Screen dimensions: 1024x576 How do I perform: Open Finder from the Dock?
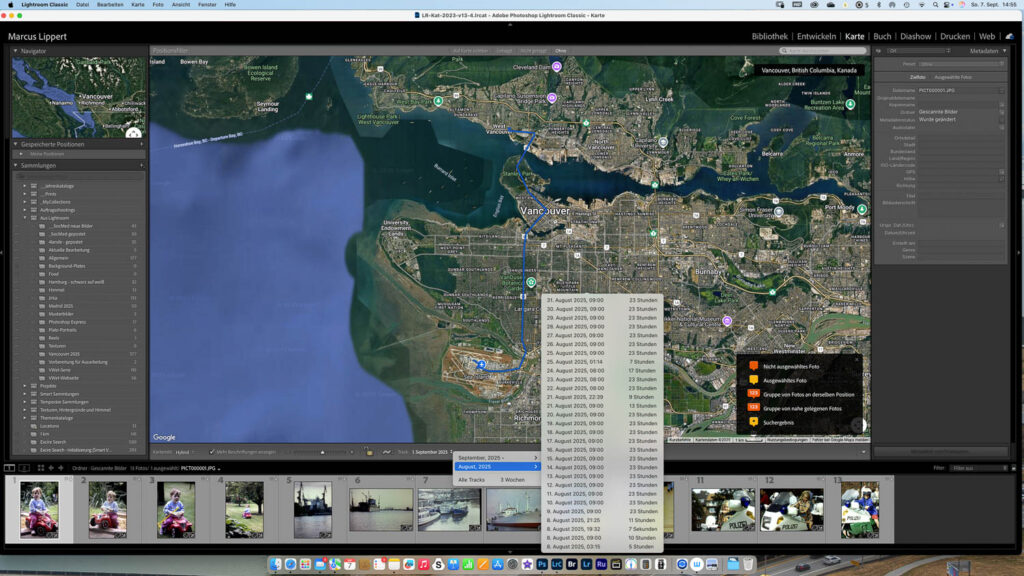coord(276,564)
